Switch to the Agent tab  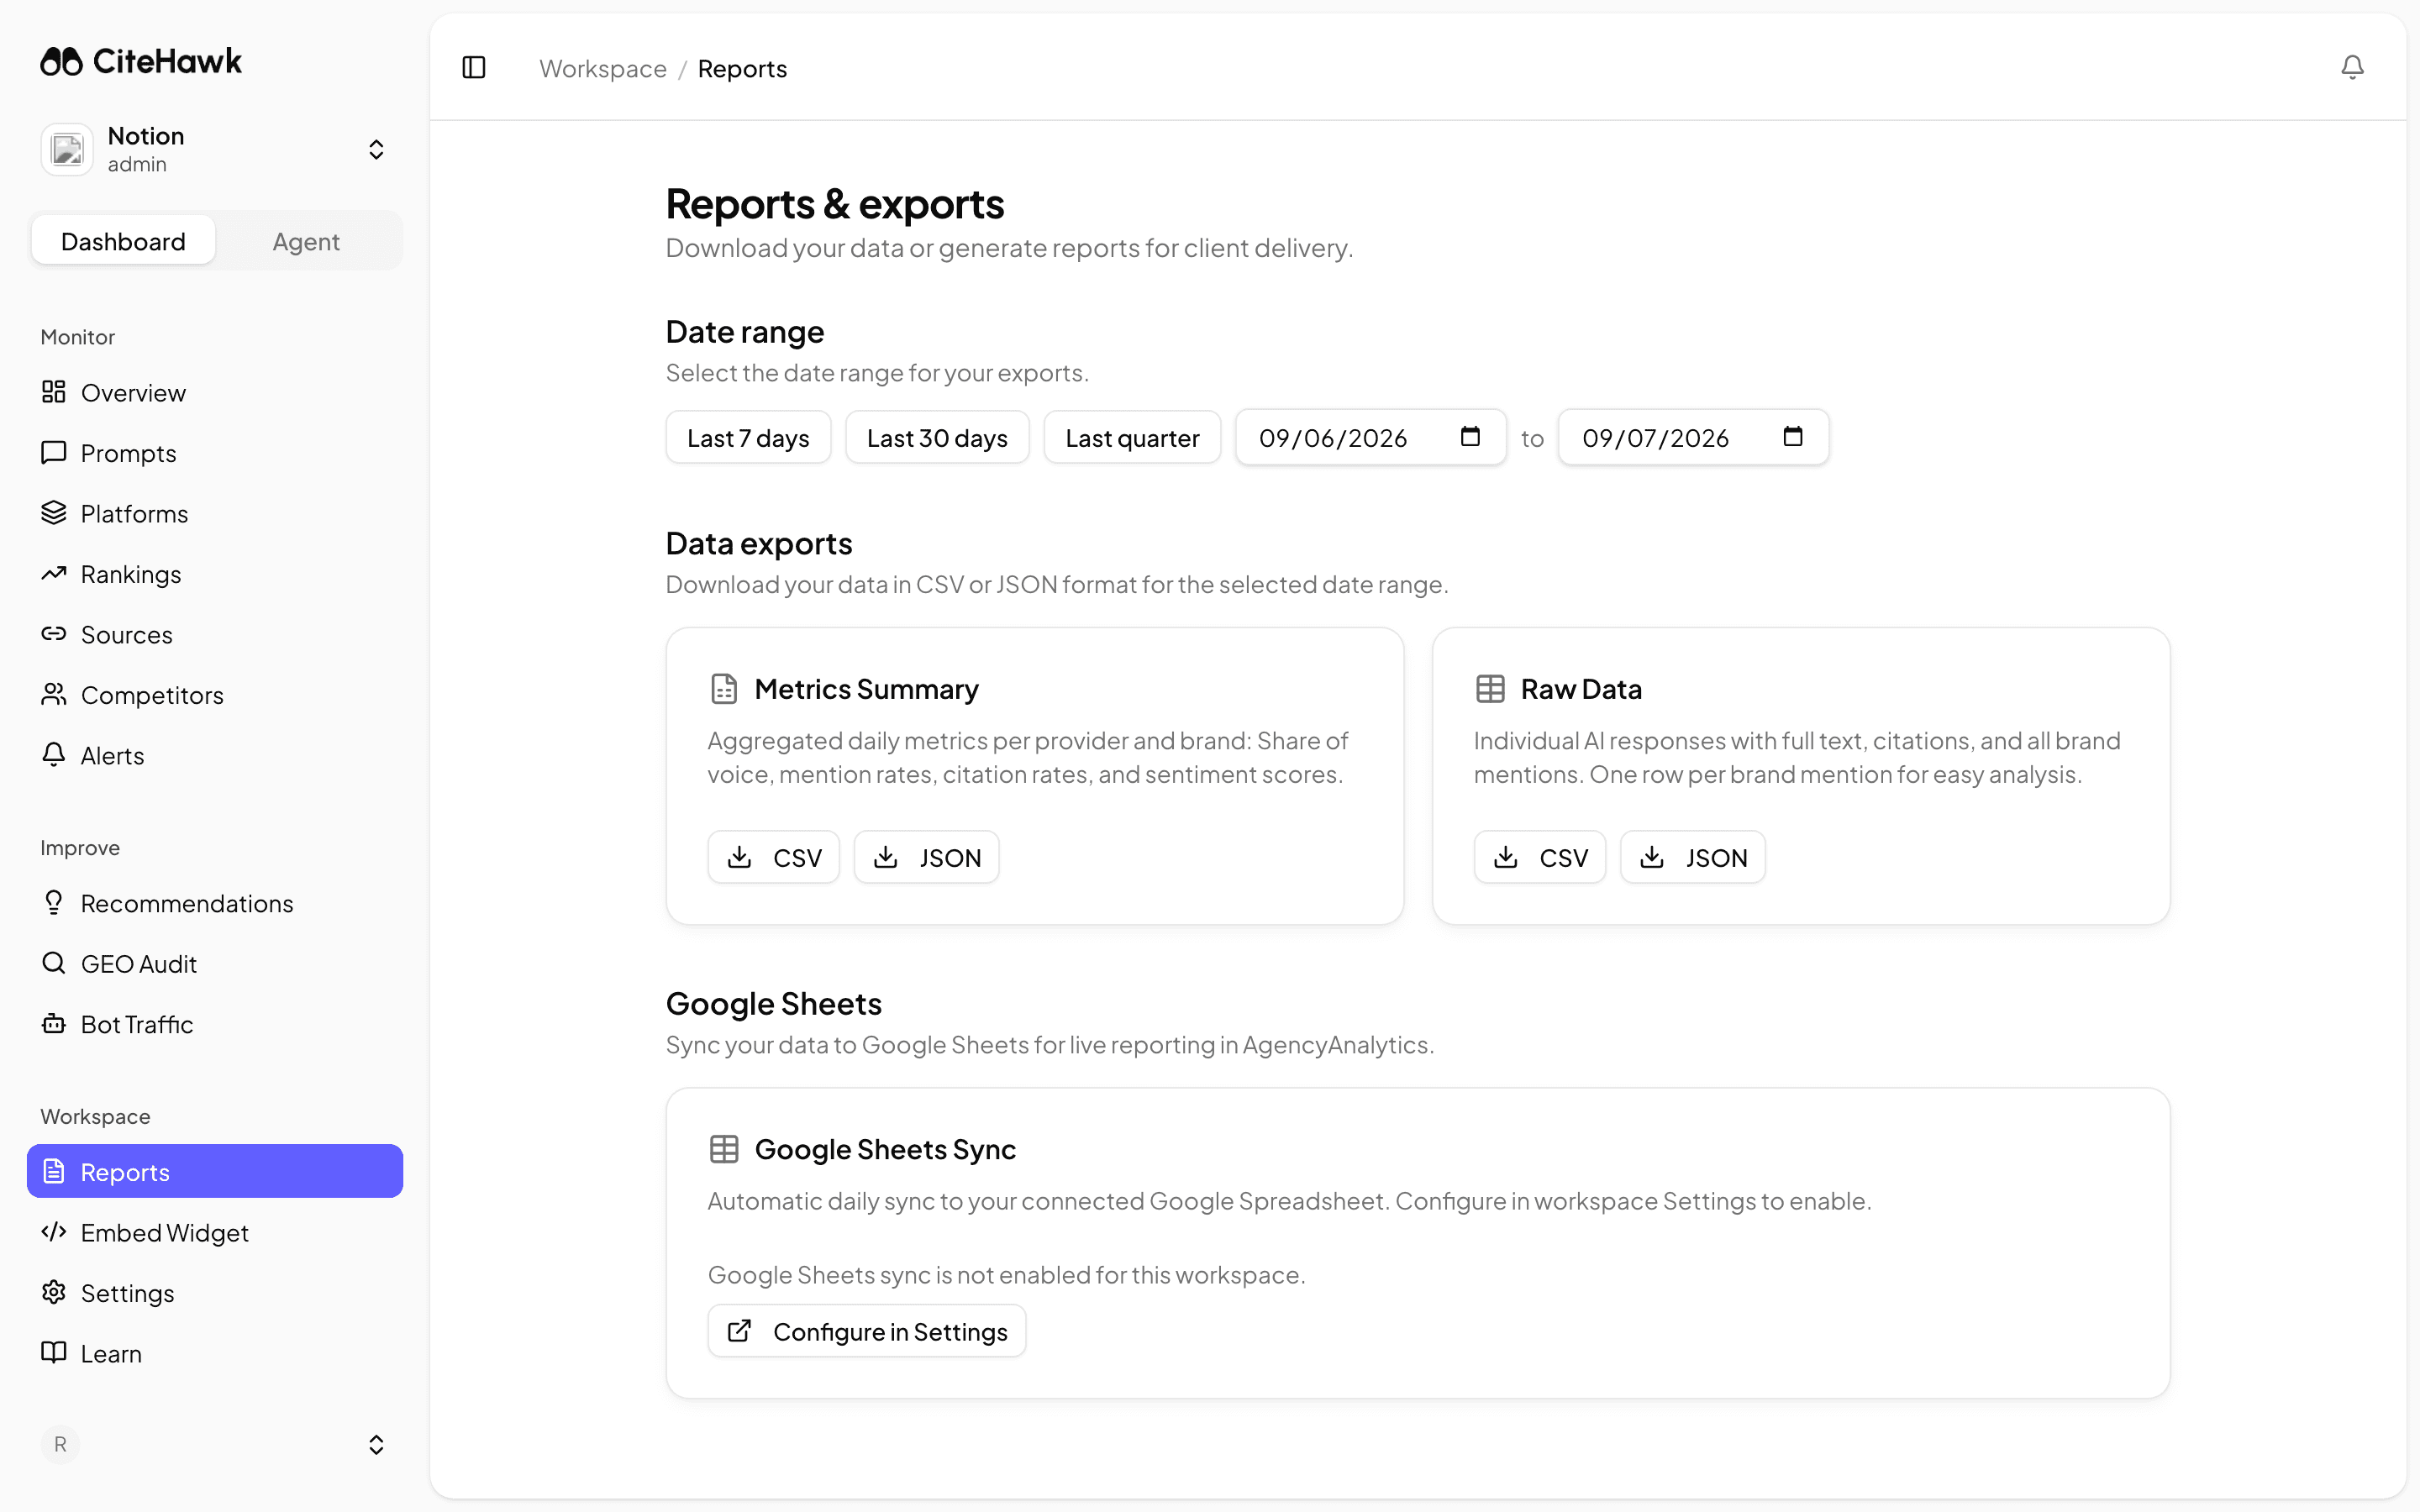coord(306,241)
